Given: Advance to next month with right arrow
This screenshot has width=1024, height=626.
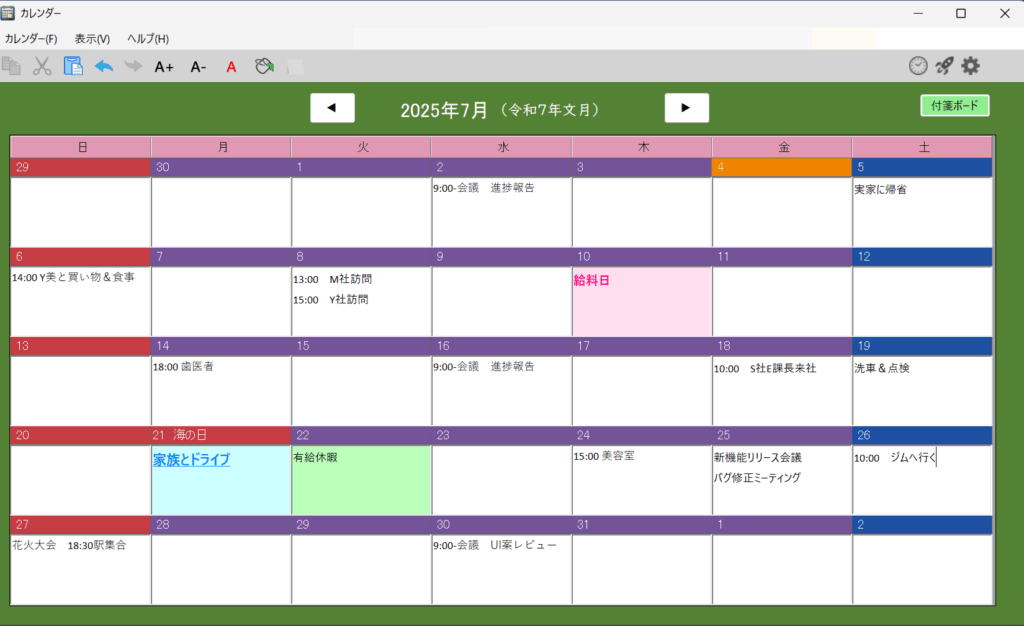Looking at the screenshot, I should coord(686,108).
